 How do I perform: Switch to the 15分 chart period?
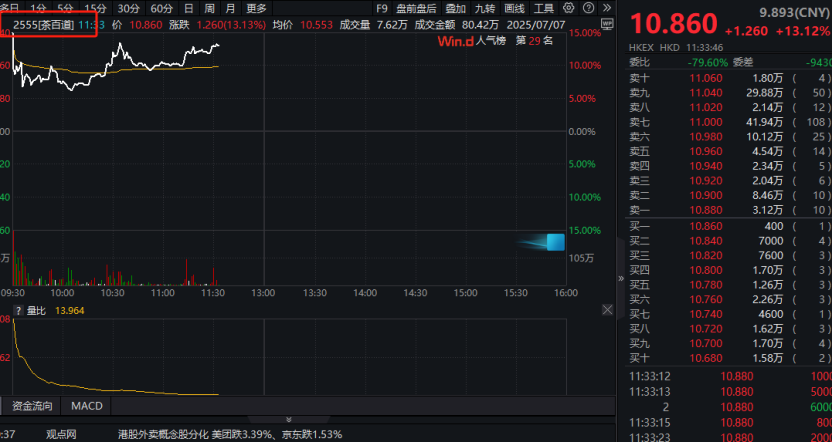(95, 9)
